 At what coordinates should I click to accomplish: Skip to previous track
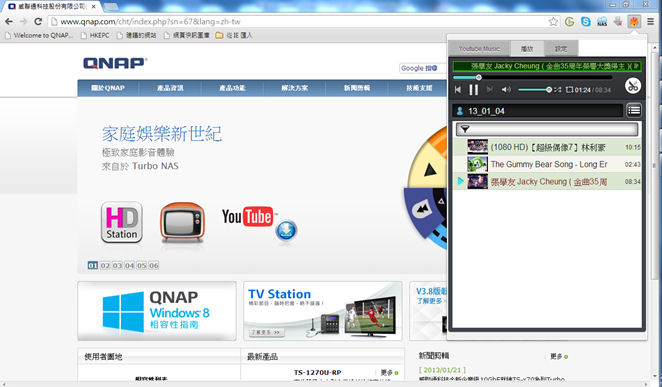click(458, 89)
